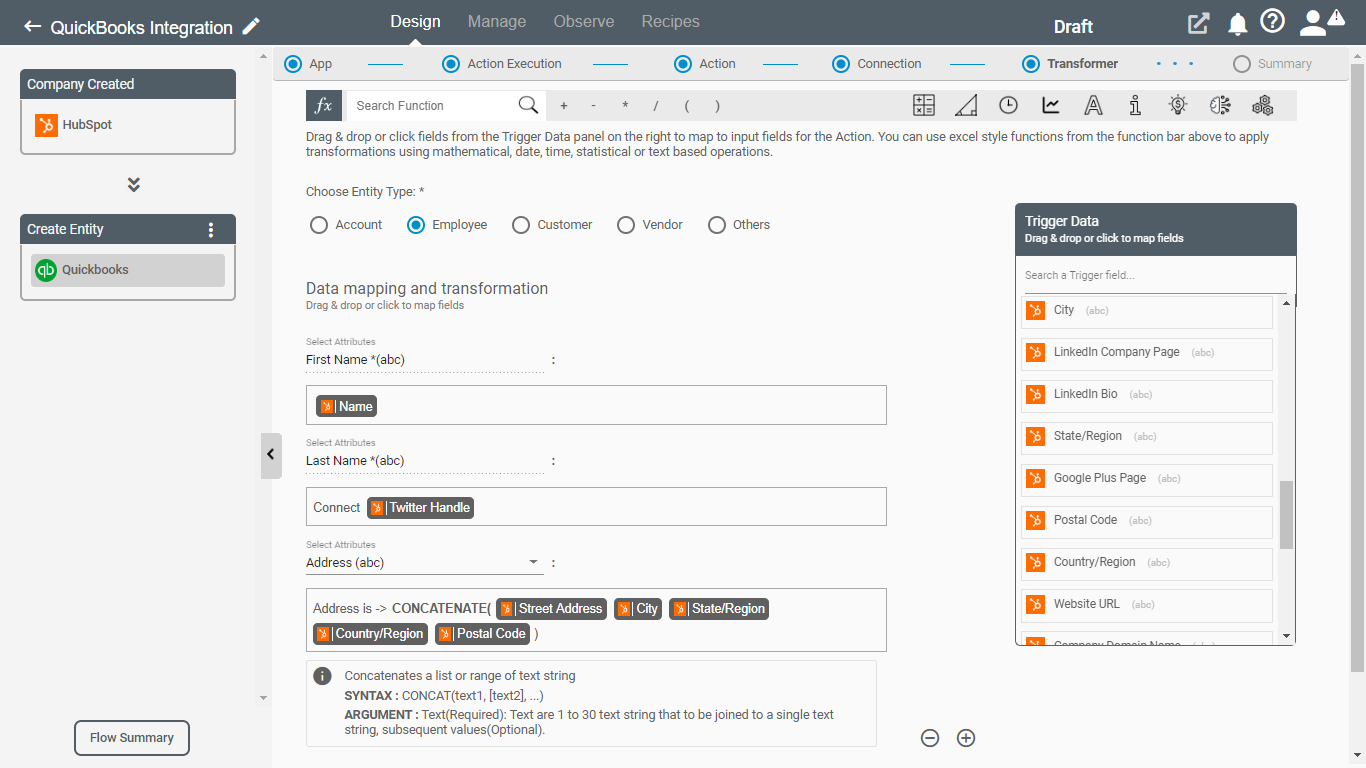Open the date and time clock functions
The width and height of the screenshot is (1366, 768).
(1008, 105)
